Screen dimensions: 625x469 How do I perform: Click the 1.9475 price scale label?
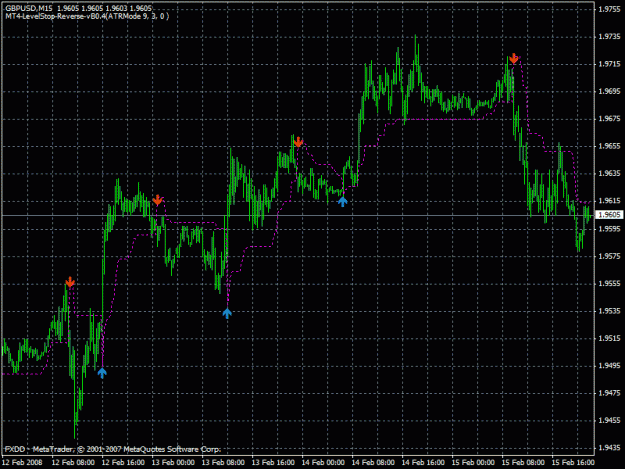point(609,393)
